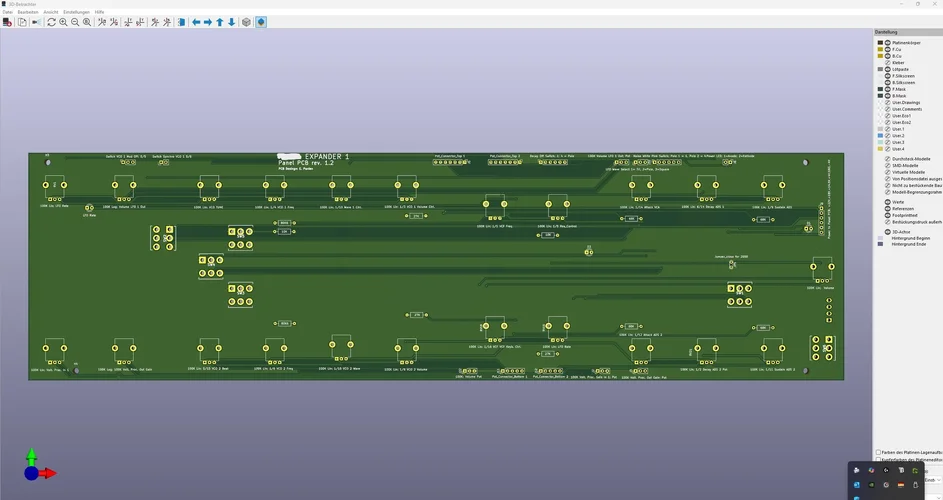Screen dimensions: 943x500
Task: Hide the Referenzen text
Action: pyautogui.click(x=888, y=209)
